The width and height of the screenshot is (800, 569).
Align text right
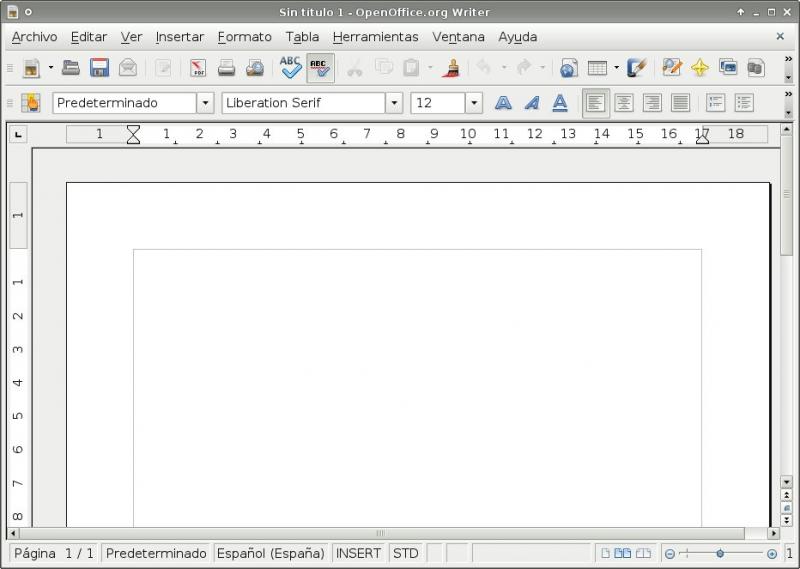coord(653,103)
